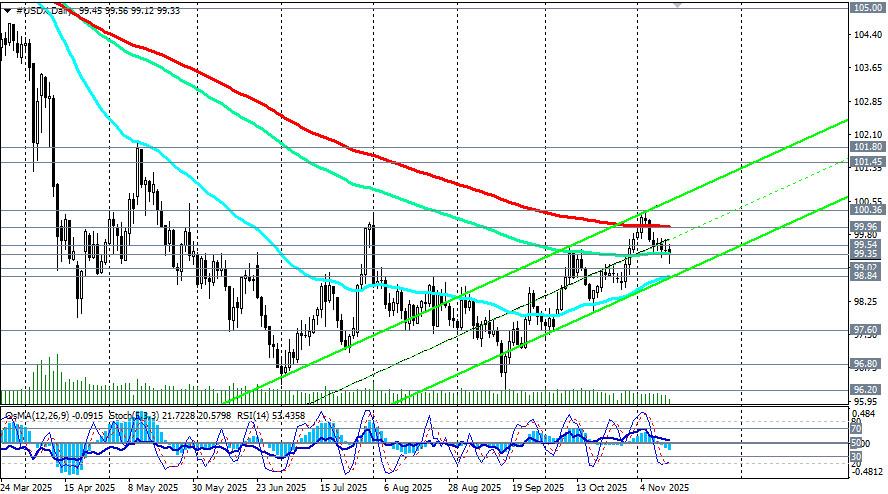Viewport: 888px width, 494px height.
Task: Select the 97.60 horizontal level label
Action: pos(866,330)
